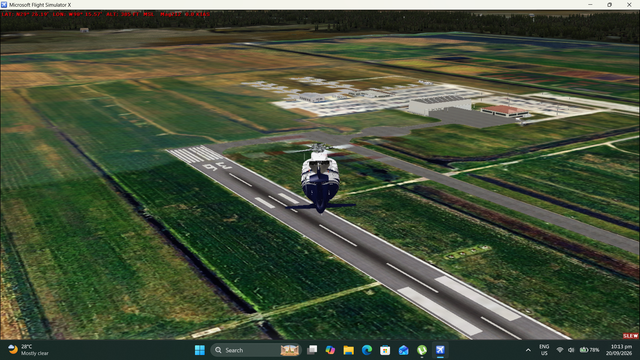Image resolution: width=640 pixels, height=360 pixels.
Task: Open the ENG US language switcher
Action: [x=544, y=350]
